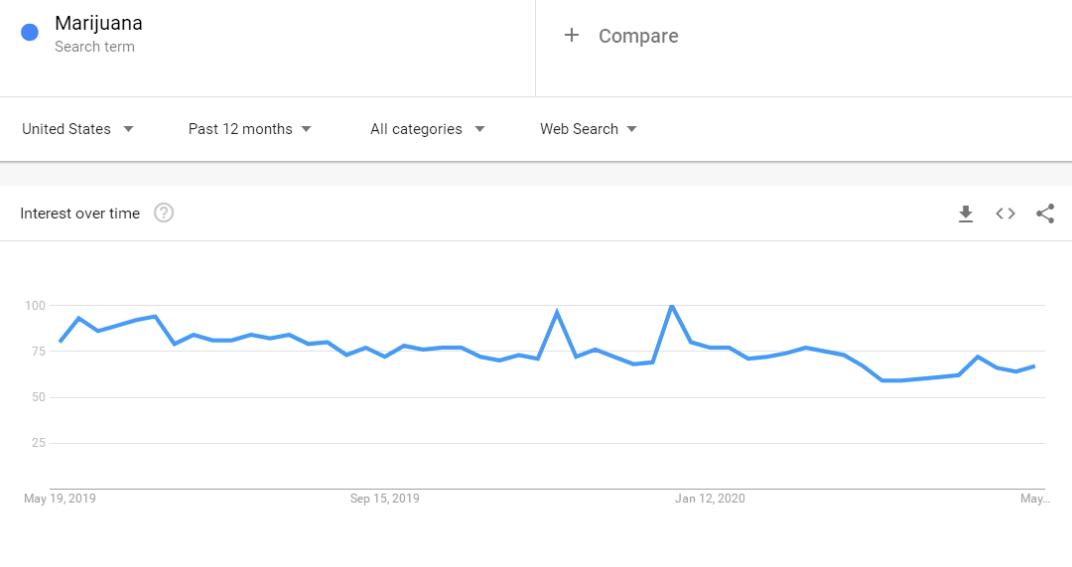Click the 50 value axis label
The image size is (1072, 567).
tap(38, 397)
